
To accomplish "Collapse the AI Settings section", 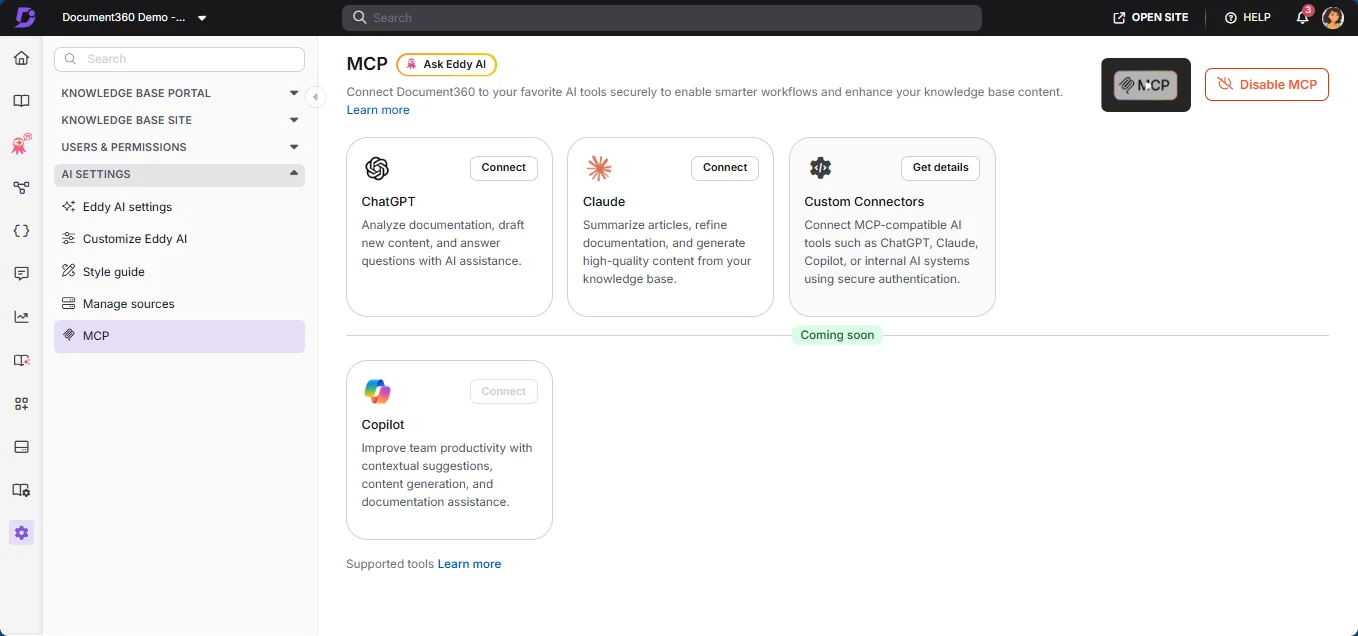I will (x=179, y=174).
